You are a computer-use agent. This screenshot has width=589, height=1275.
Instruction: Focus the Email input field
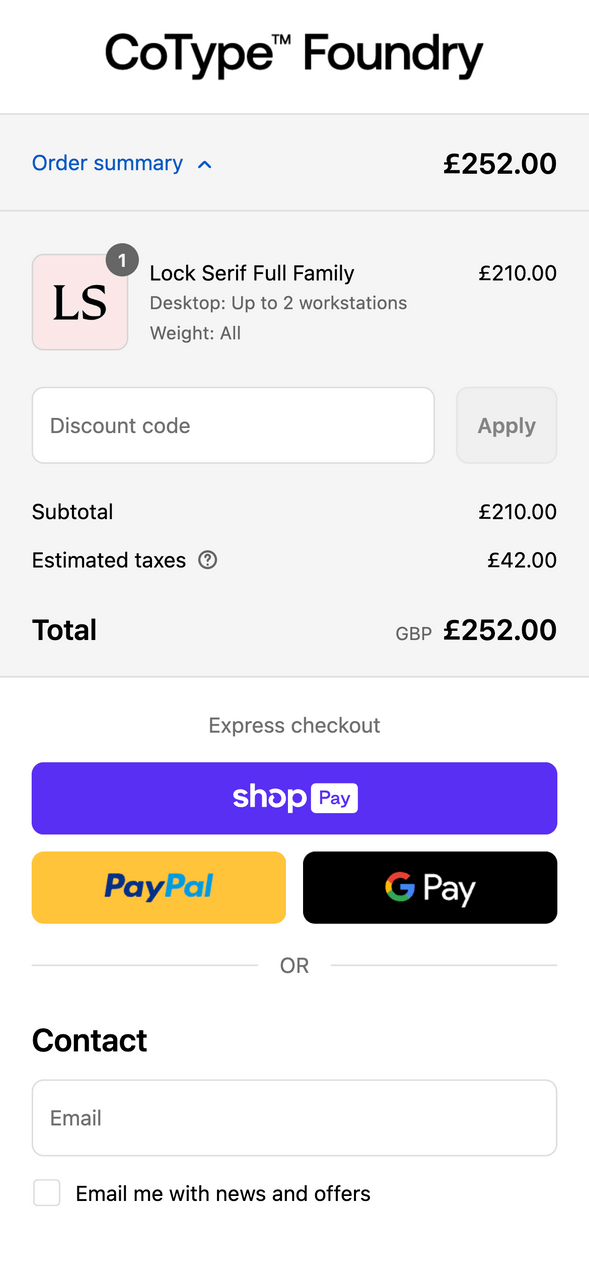pos(294,1118)
